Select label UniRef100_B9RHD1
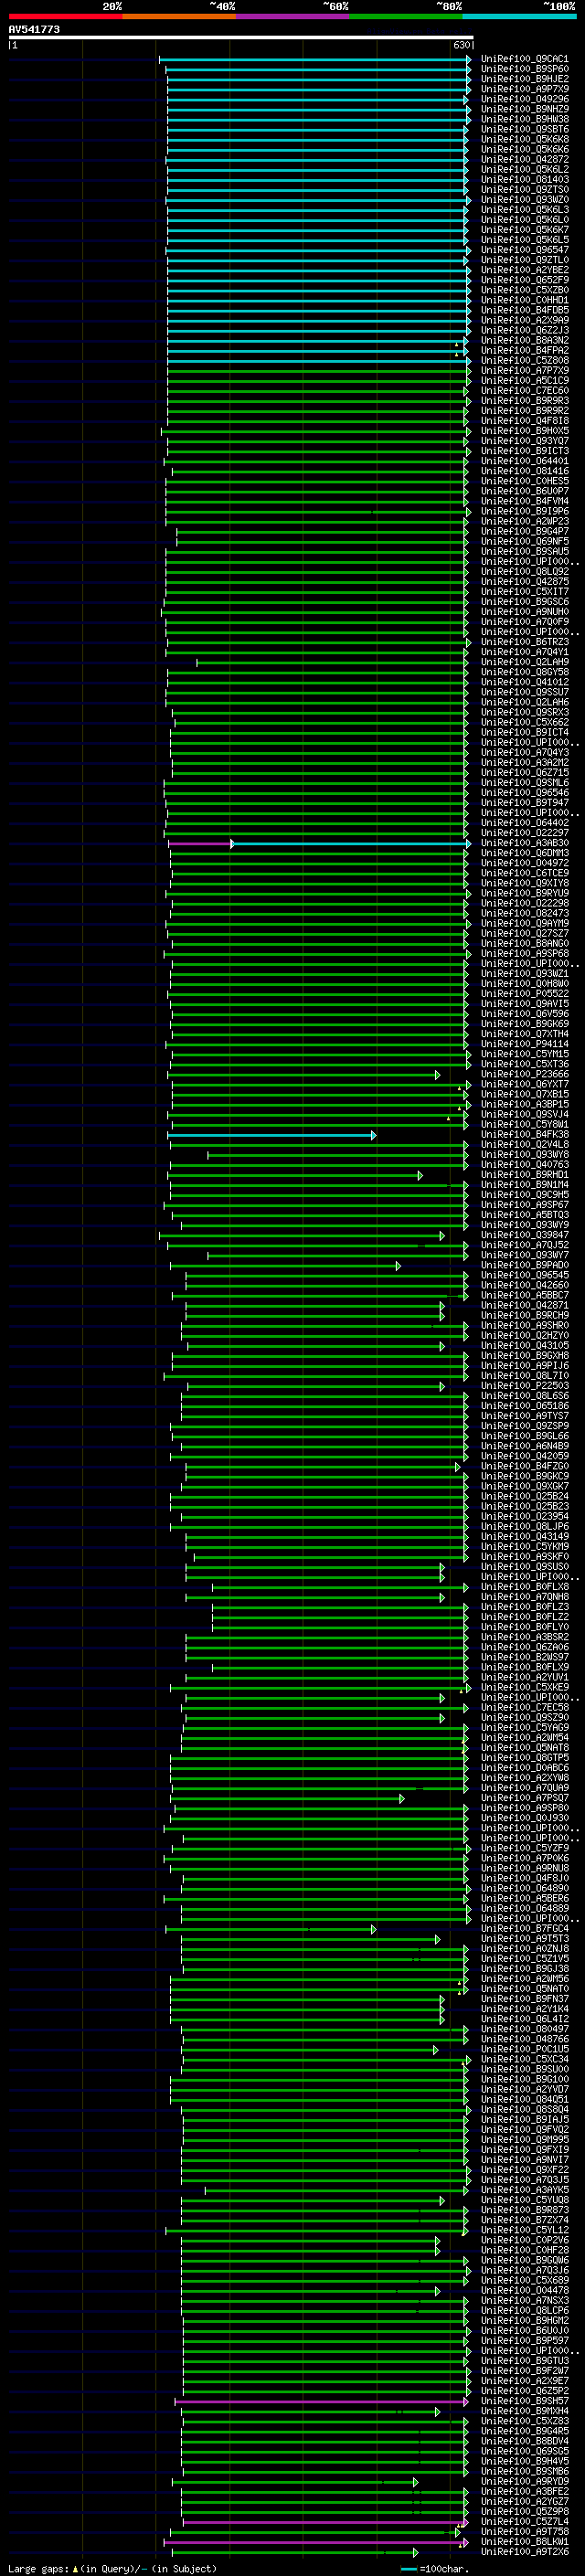 [x=524, y=1175]
